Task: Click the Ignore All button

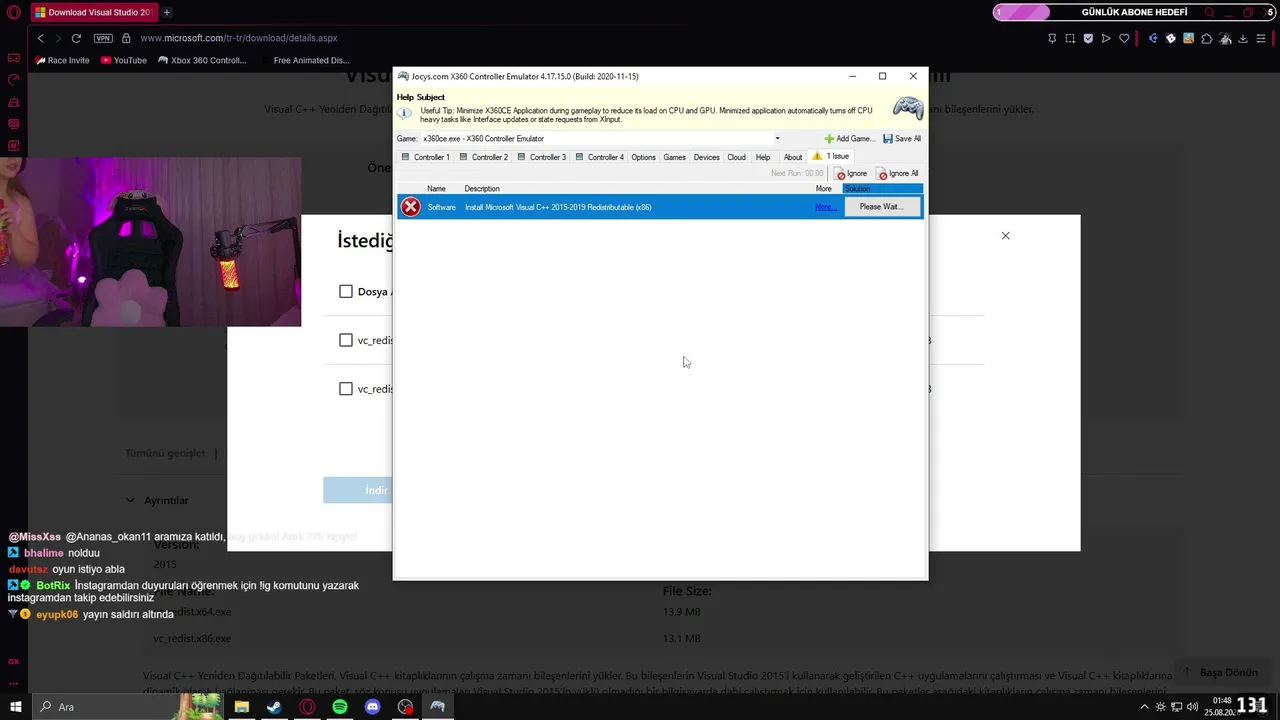Action: point(898,174)
